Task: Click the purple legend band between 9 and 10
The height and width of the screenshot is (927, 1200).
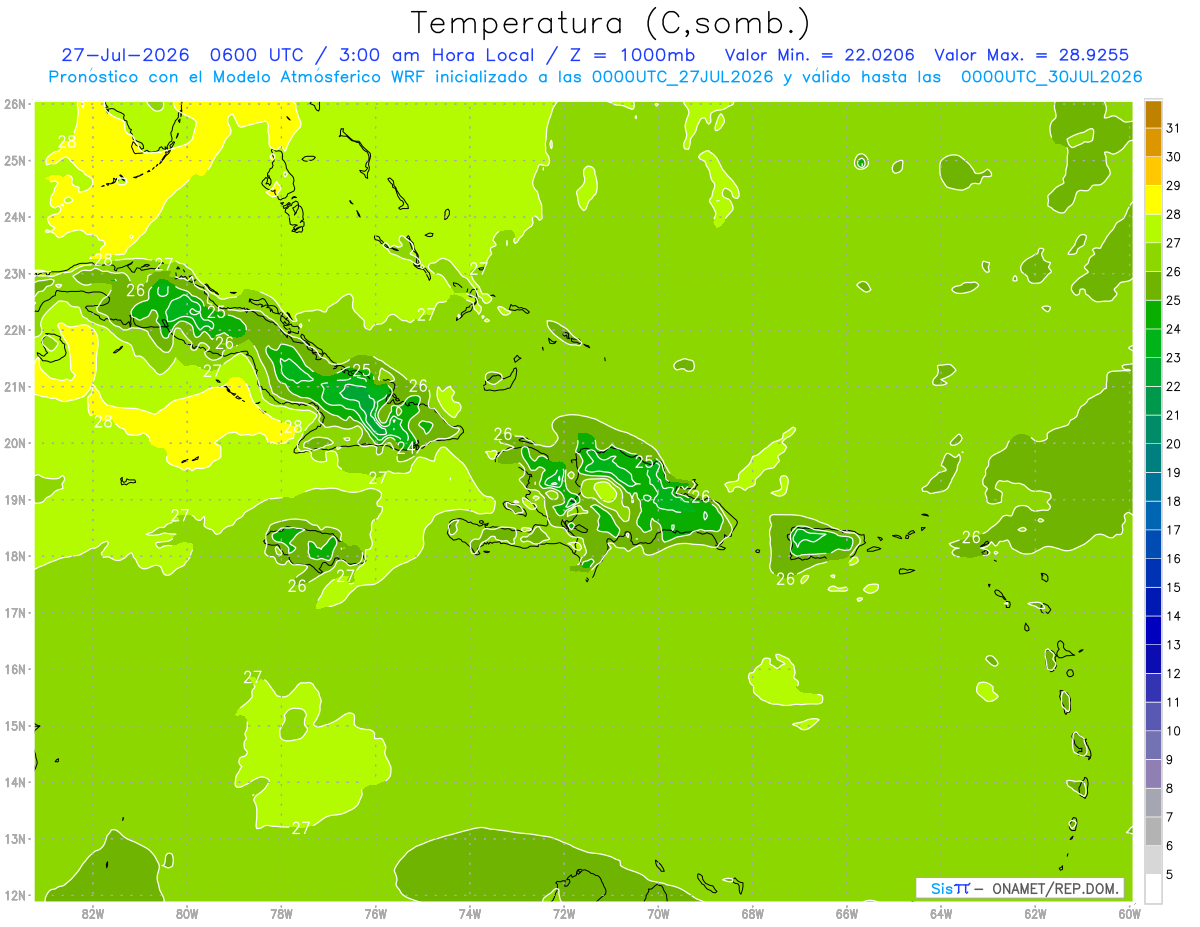Action: pos(1154,745)
